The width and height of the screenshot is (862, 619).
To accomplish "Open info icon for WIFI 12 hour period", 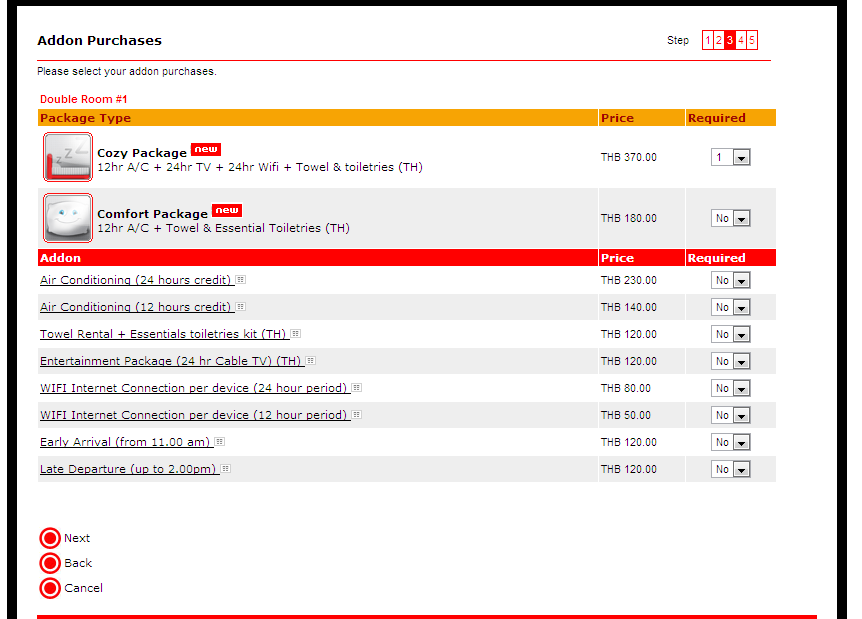I will 356,414.
